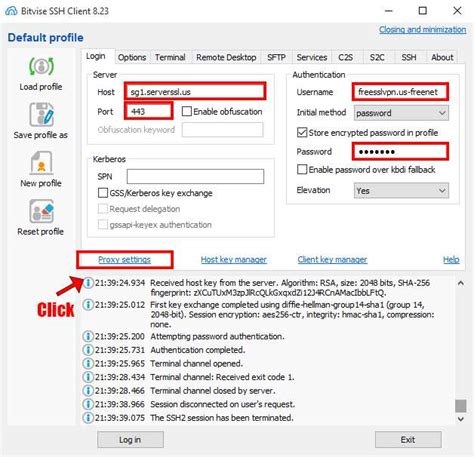The width and height of the screenshot is (474, 457).
Task: Click info icon of 21:39:25.012 log entry
Action: click(88, 305)
